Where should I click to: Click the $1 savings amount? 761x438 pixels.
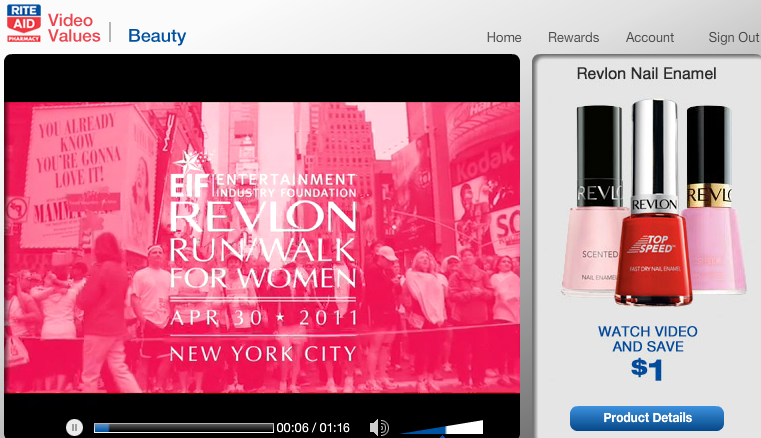click(646, 369)
